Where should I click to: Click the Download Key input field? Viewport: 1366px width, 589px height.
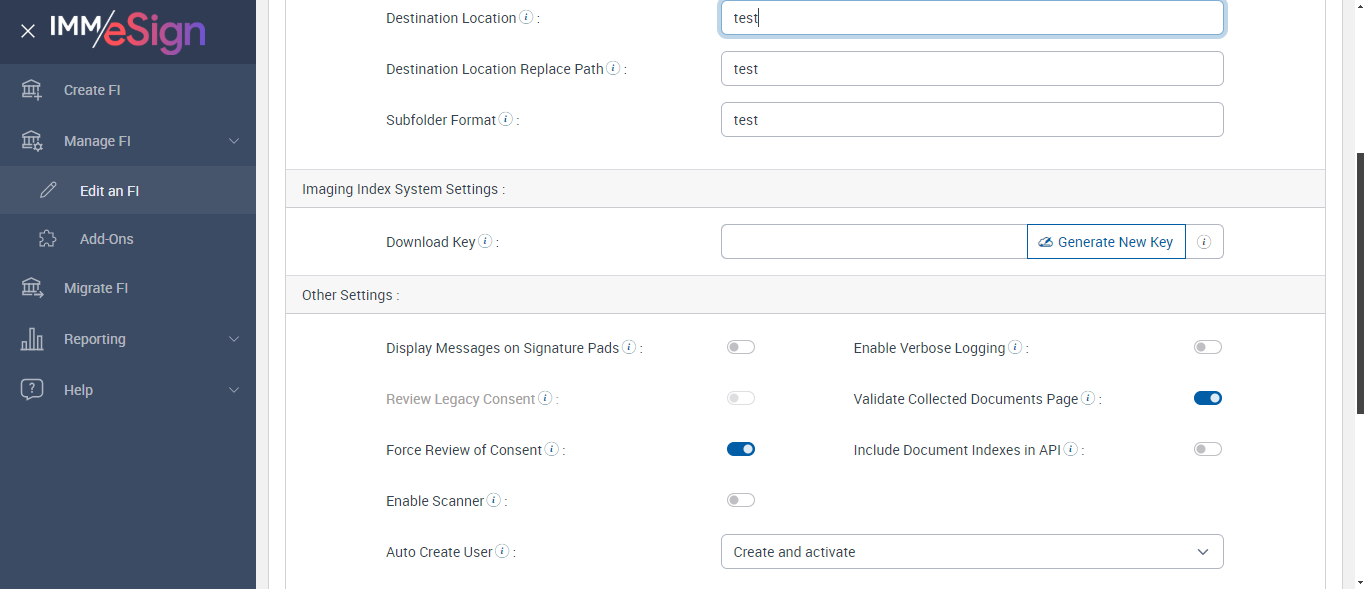click(x=873, y=242)
